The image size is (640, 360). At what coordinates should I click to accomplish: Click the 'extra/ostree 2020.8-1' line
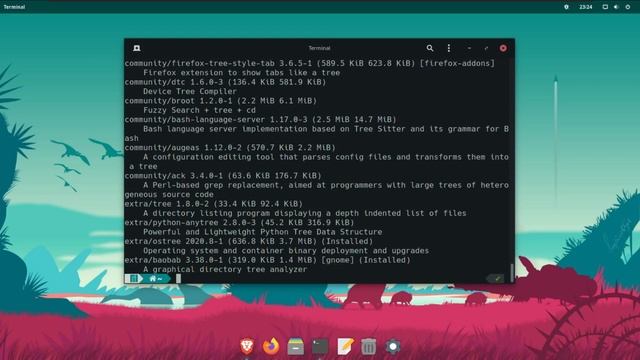249,241
